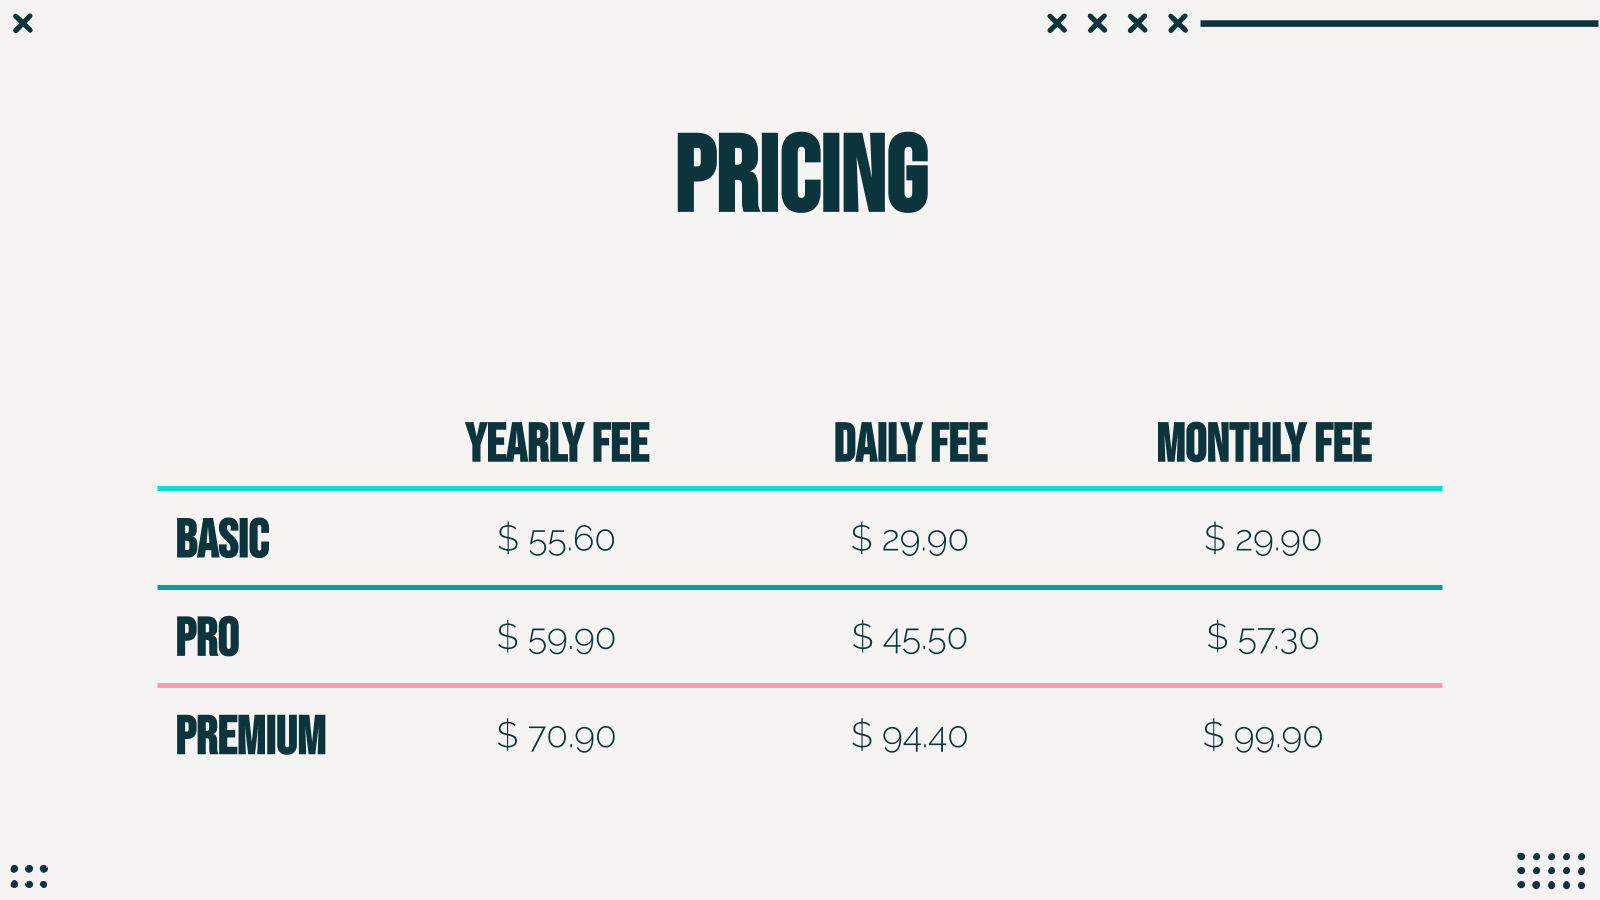This screenshot has width=1600, height=900.
Task: Click the DAILY FEE column header
Action: 910,443
